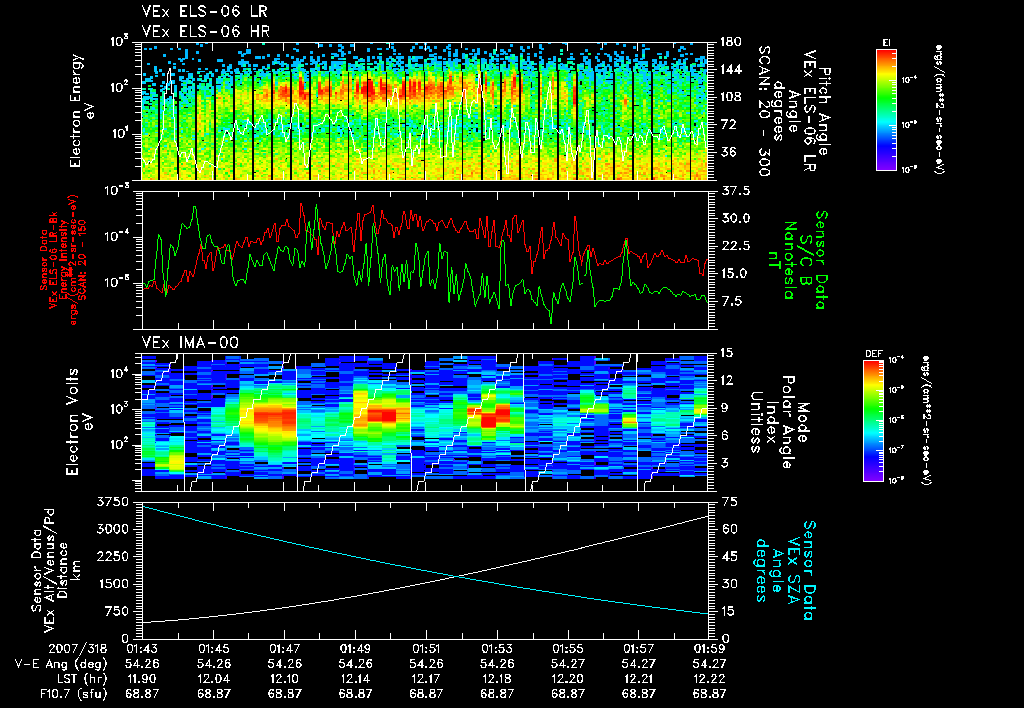This screenshot has width=1024, height=708.
Task: Click the LST value 12.10
Action: coord(284,679)
